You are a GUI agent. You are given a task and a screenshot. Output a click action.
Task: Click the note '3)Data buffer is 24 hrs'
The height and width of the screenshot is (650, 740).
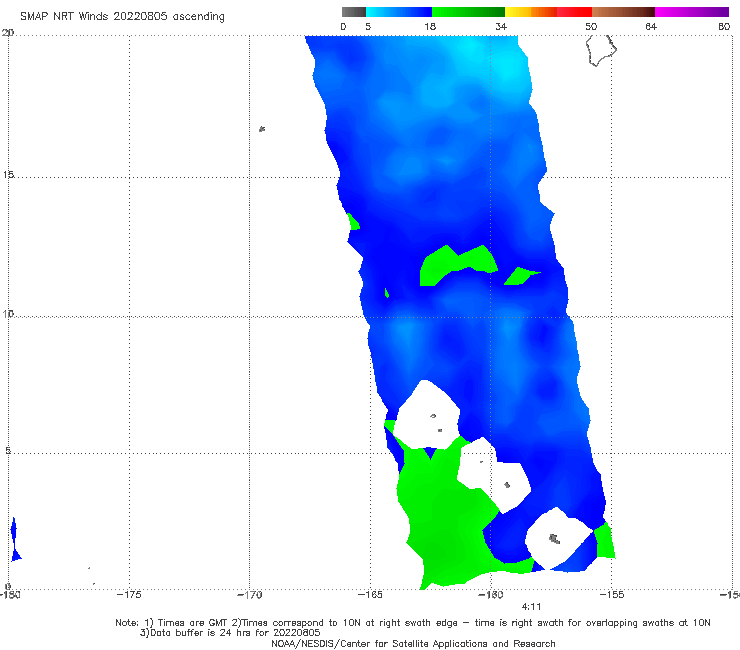coord(230,633)
